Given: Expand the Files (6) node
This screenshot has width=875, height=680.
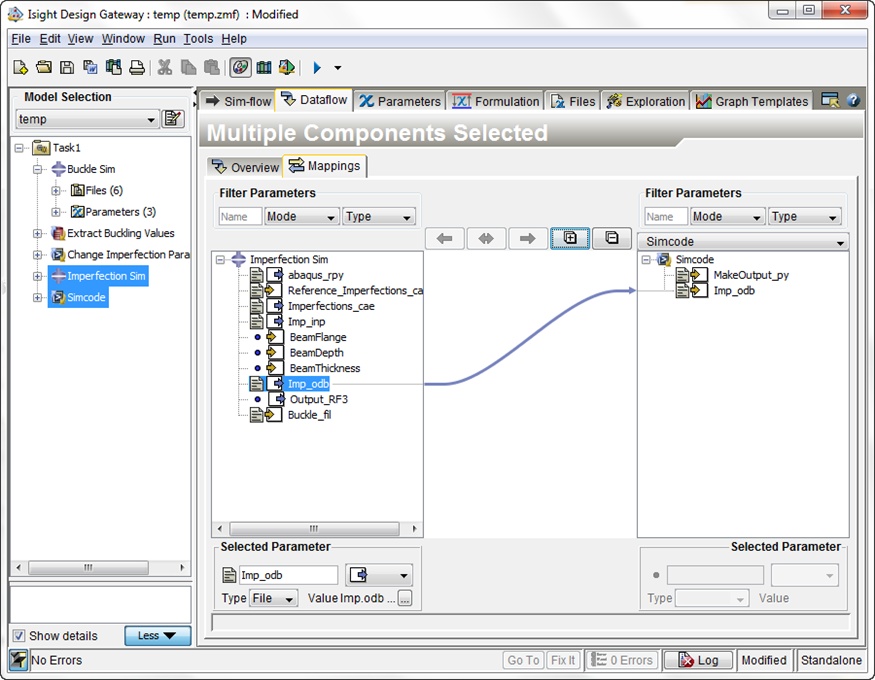Looking at the screenshot, I should 55,191.
